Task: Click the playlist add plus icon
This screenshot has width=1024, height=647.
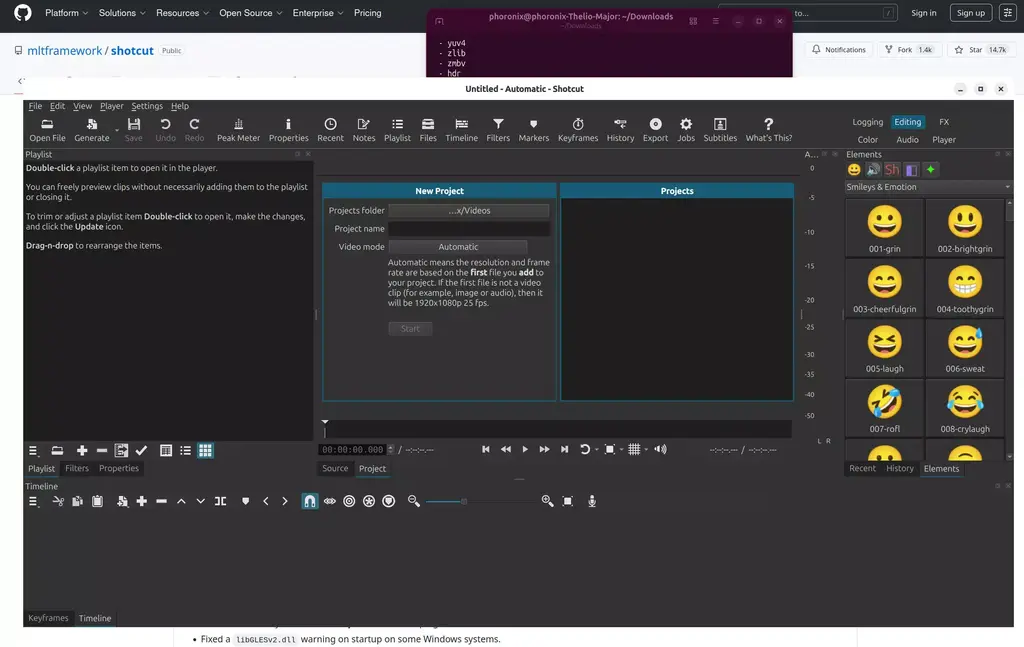Action: point(82,450)
